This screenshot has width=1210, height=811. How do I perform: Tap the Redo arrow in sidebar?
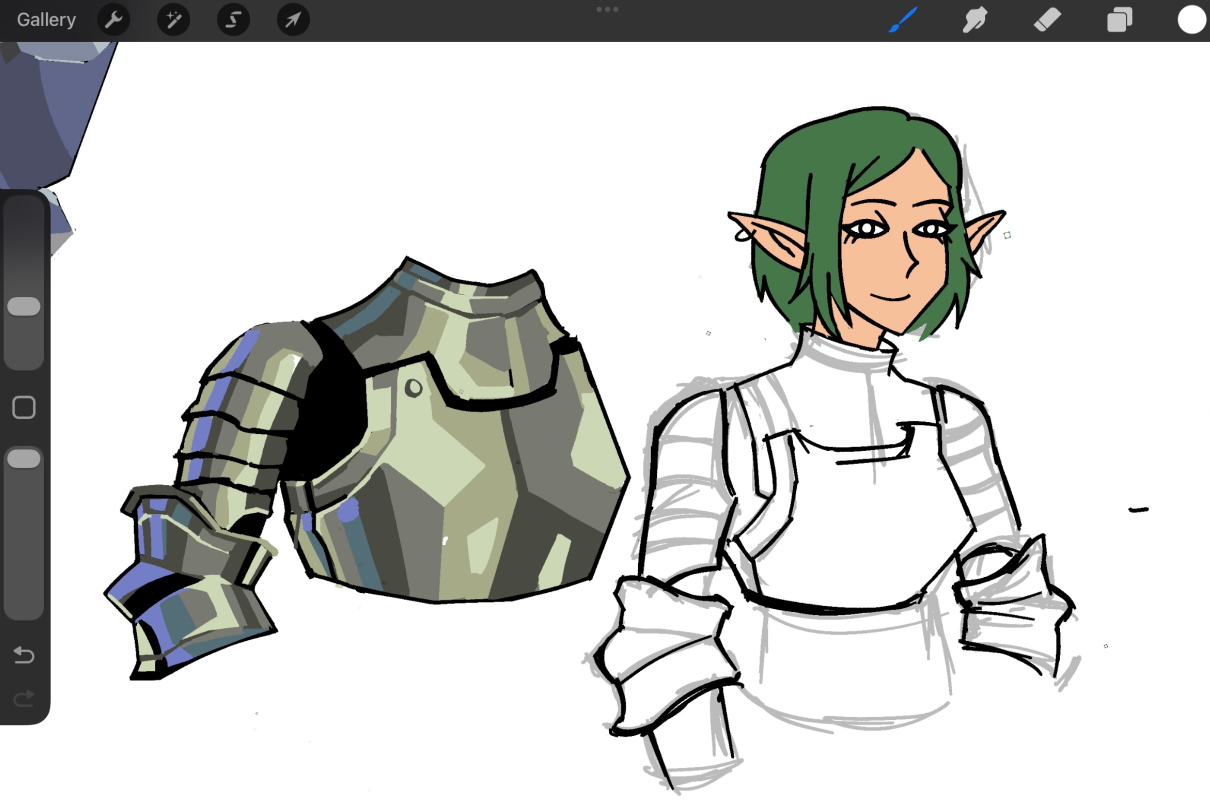[24, 697]
